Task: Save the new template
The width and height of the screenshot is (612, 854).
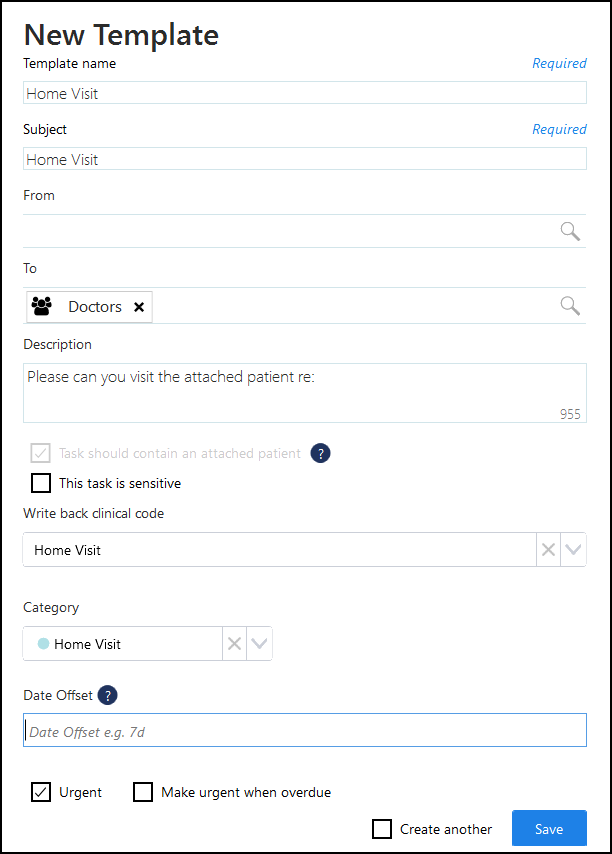Action: pos(549,828)
